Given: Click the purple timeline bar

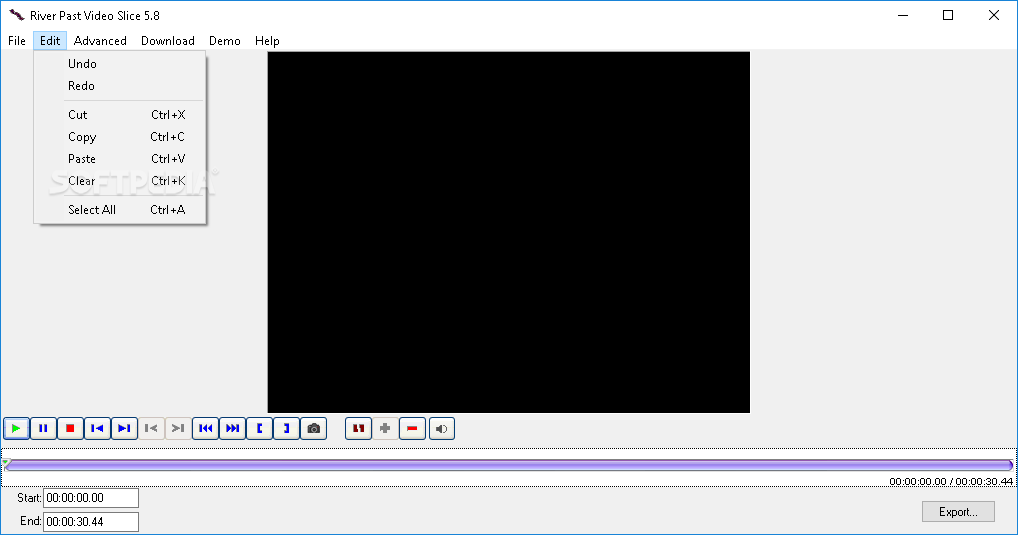Looking at the screenshot, I should [x=509, y=465].
